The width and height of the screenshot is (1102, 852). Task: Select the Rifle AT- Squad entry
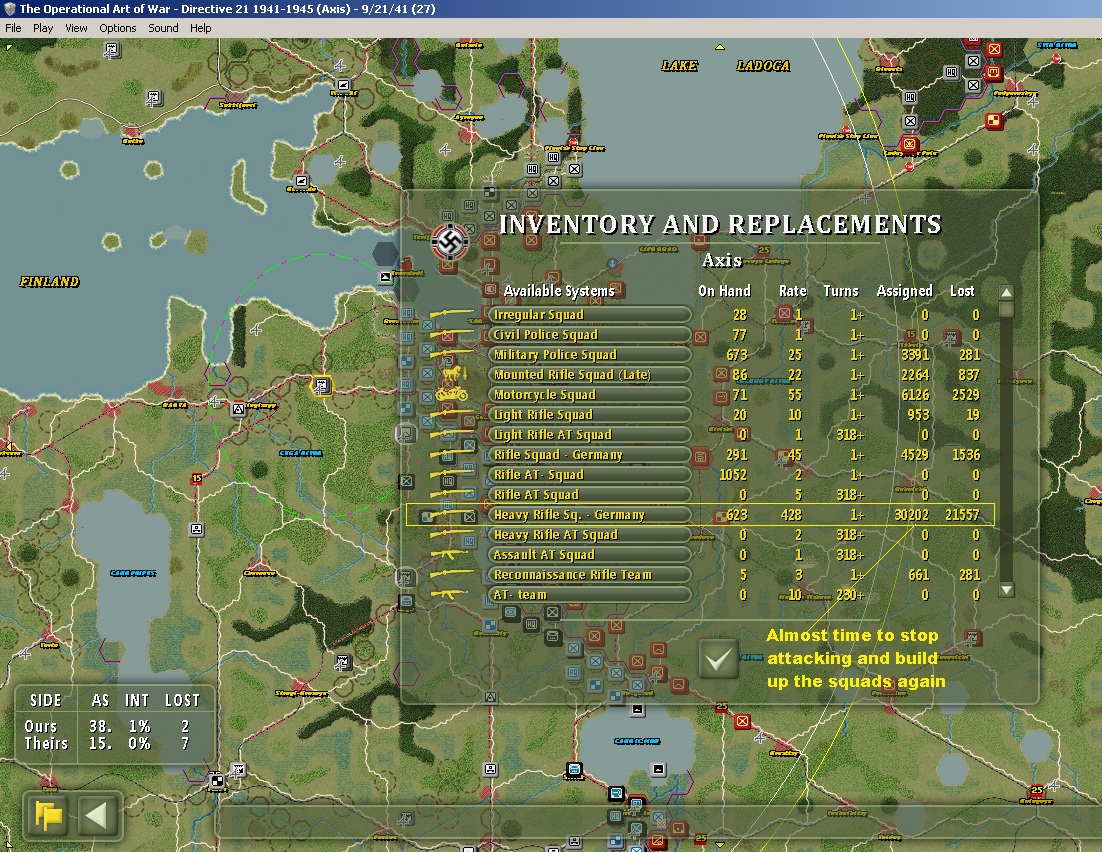coord(589,475)
